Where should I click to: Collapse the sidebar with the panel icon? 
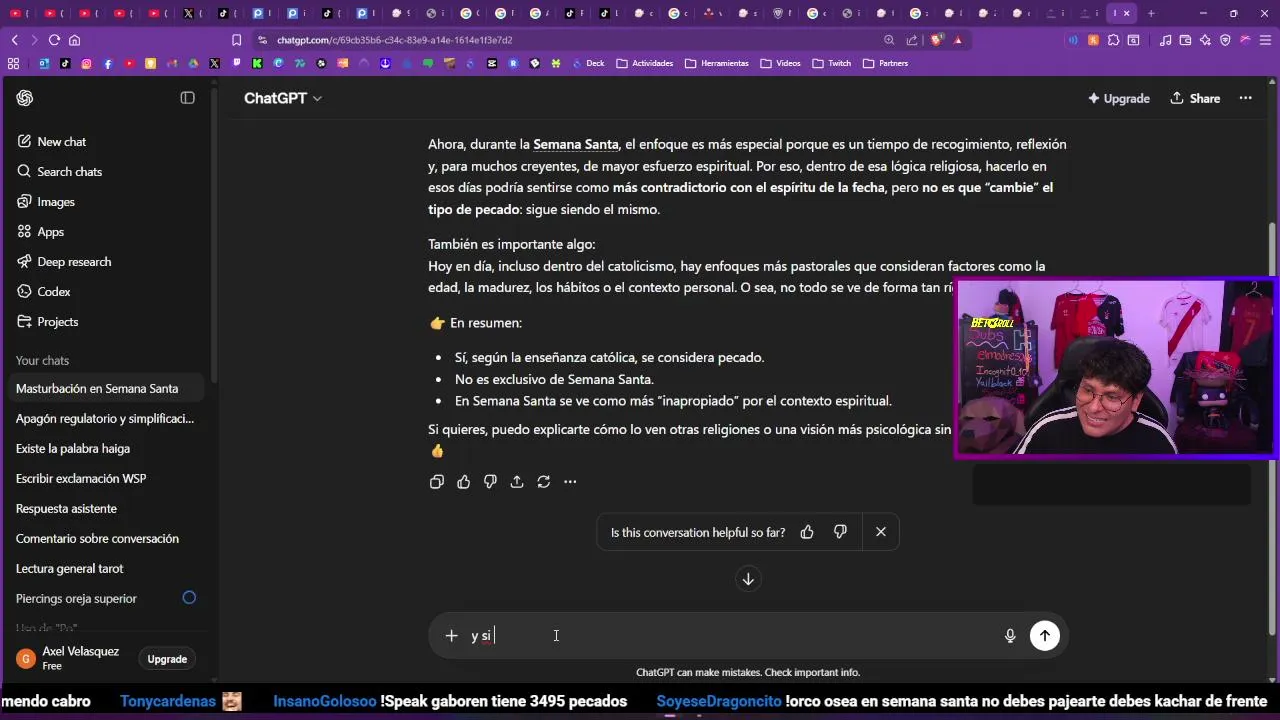coord(187,98)
